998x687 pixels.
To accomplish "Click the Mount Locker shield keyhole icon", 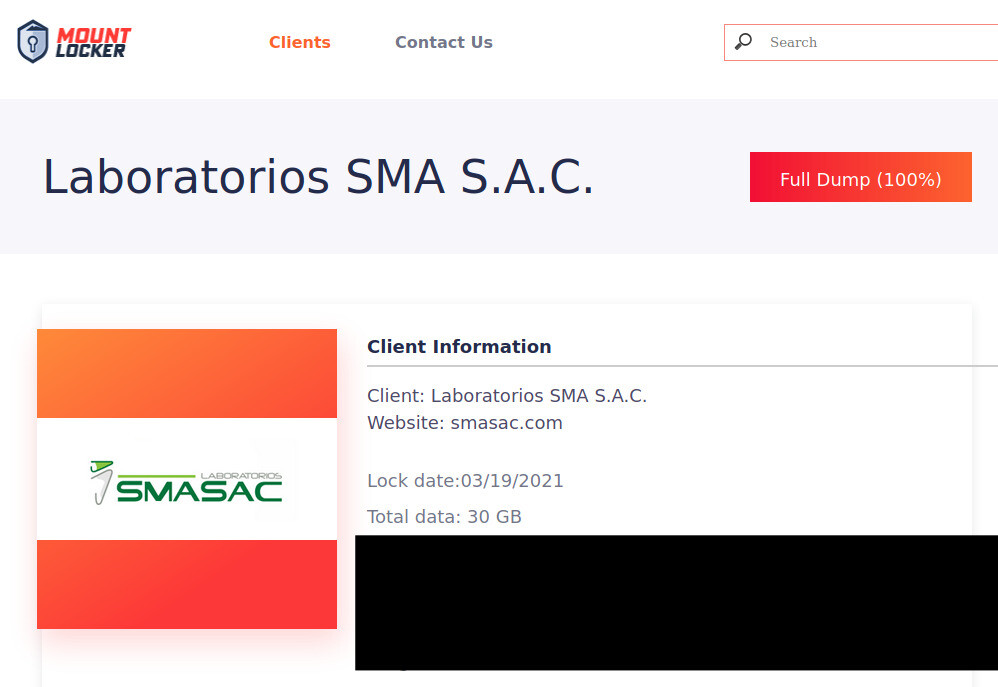I will 32,41.
